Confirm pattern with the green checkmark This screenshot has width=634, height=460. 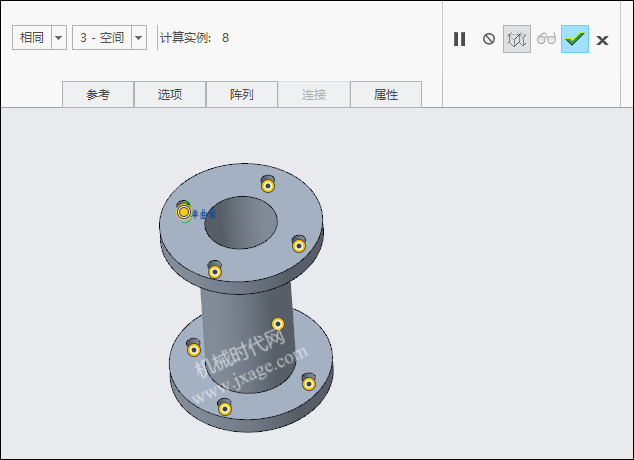tap(575, 39)
